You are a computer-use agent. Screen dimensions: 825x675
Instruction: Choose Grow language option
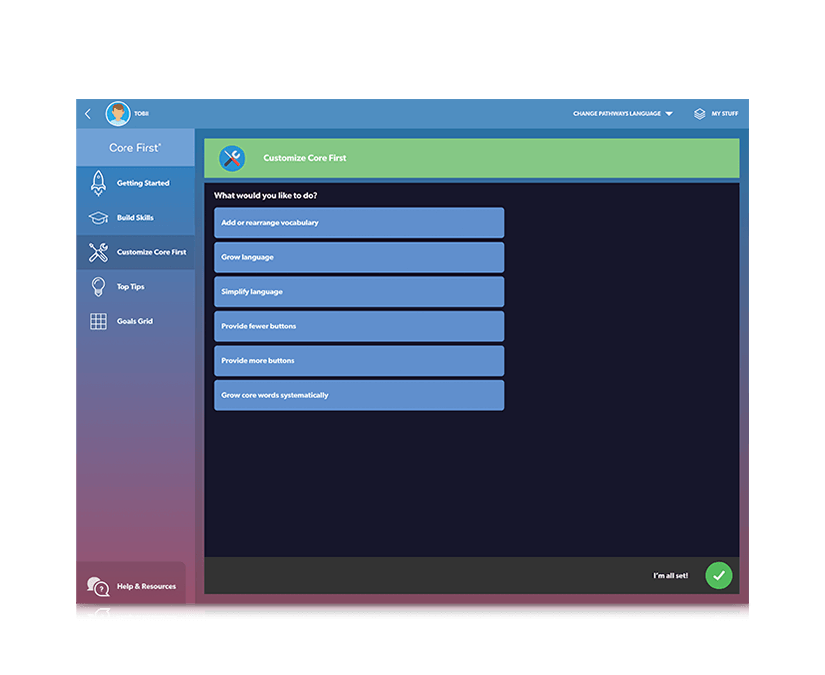358,257
